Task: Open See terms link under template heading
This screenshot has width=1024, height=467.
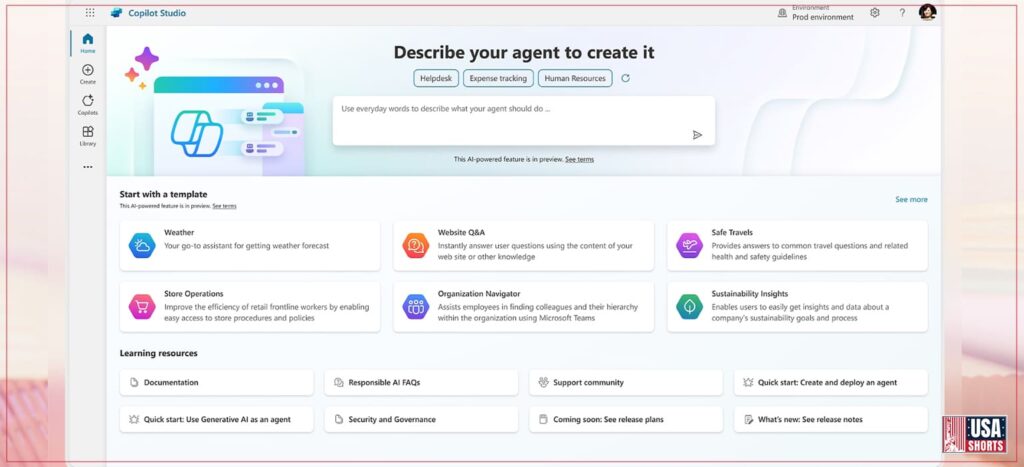Action: tap(224, 206)
